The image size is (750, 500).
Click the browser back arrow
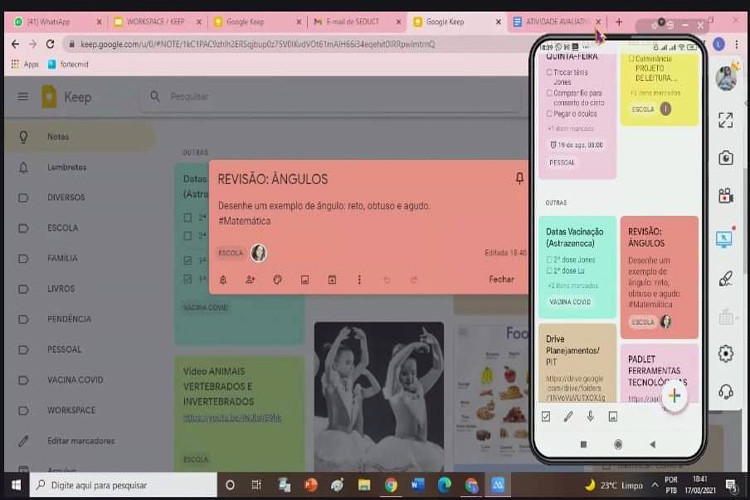pyautogui.click(x=15, y=44)
